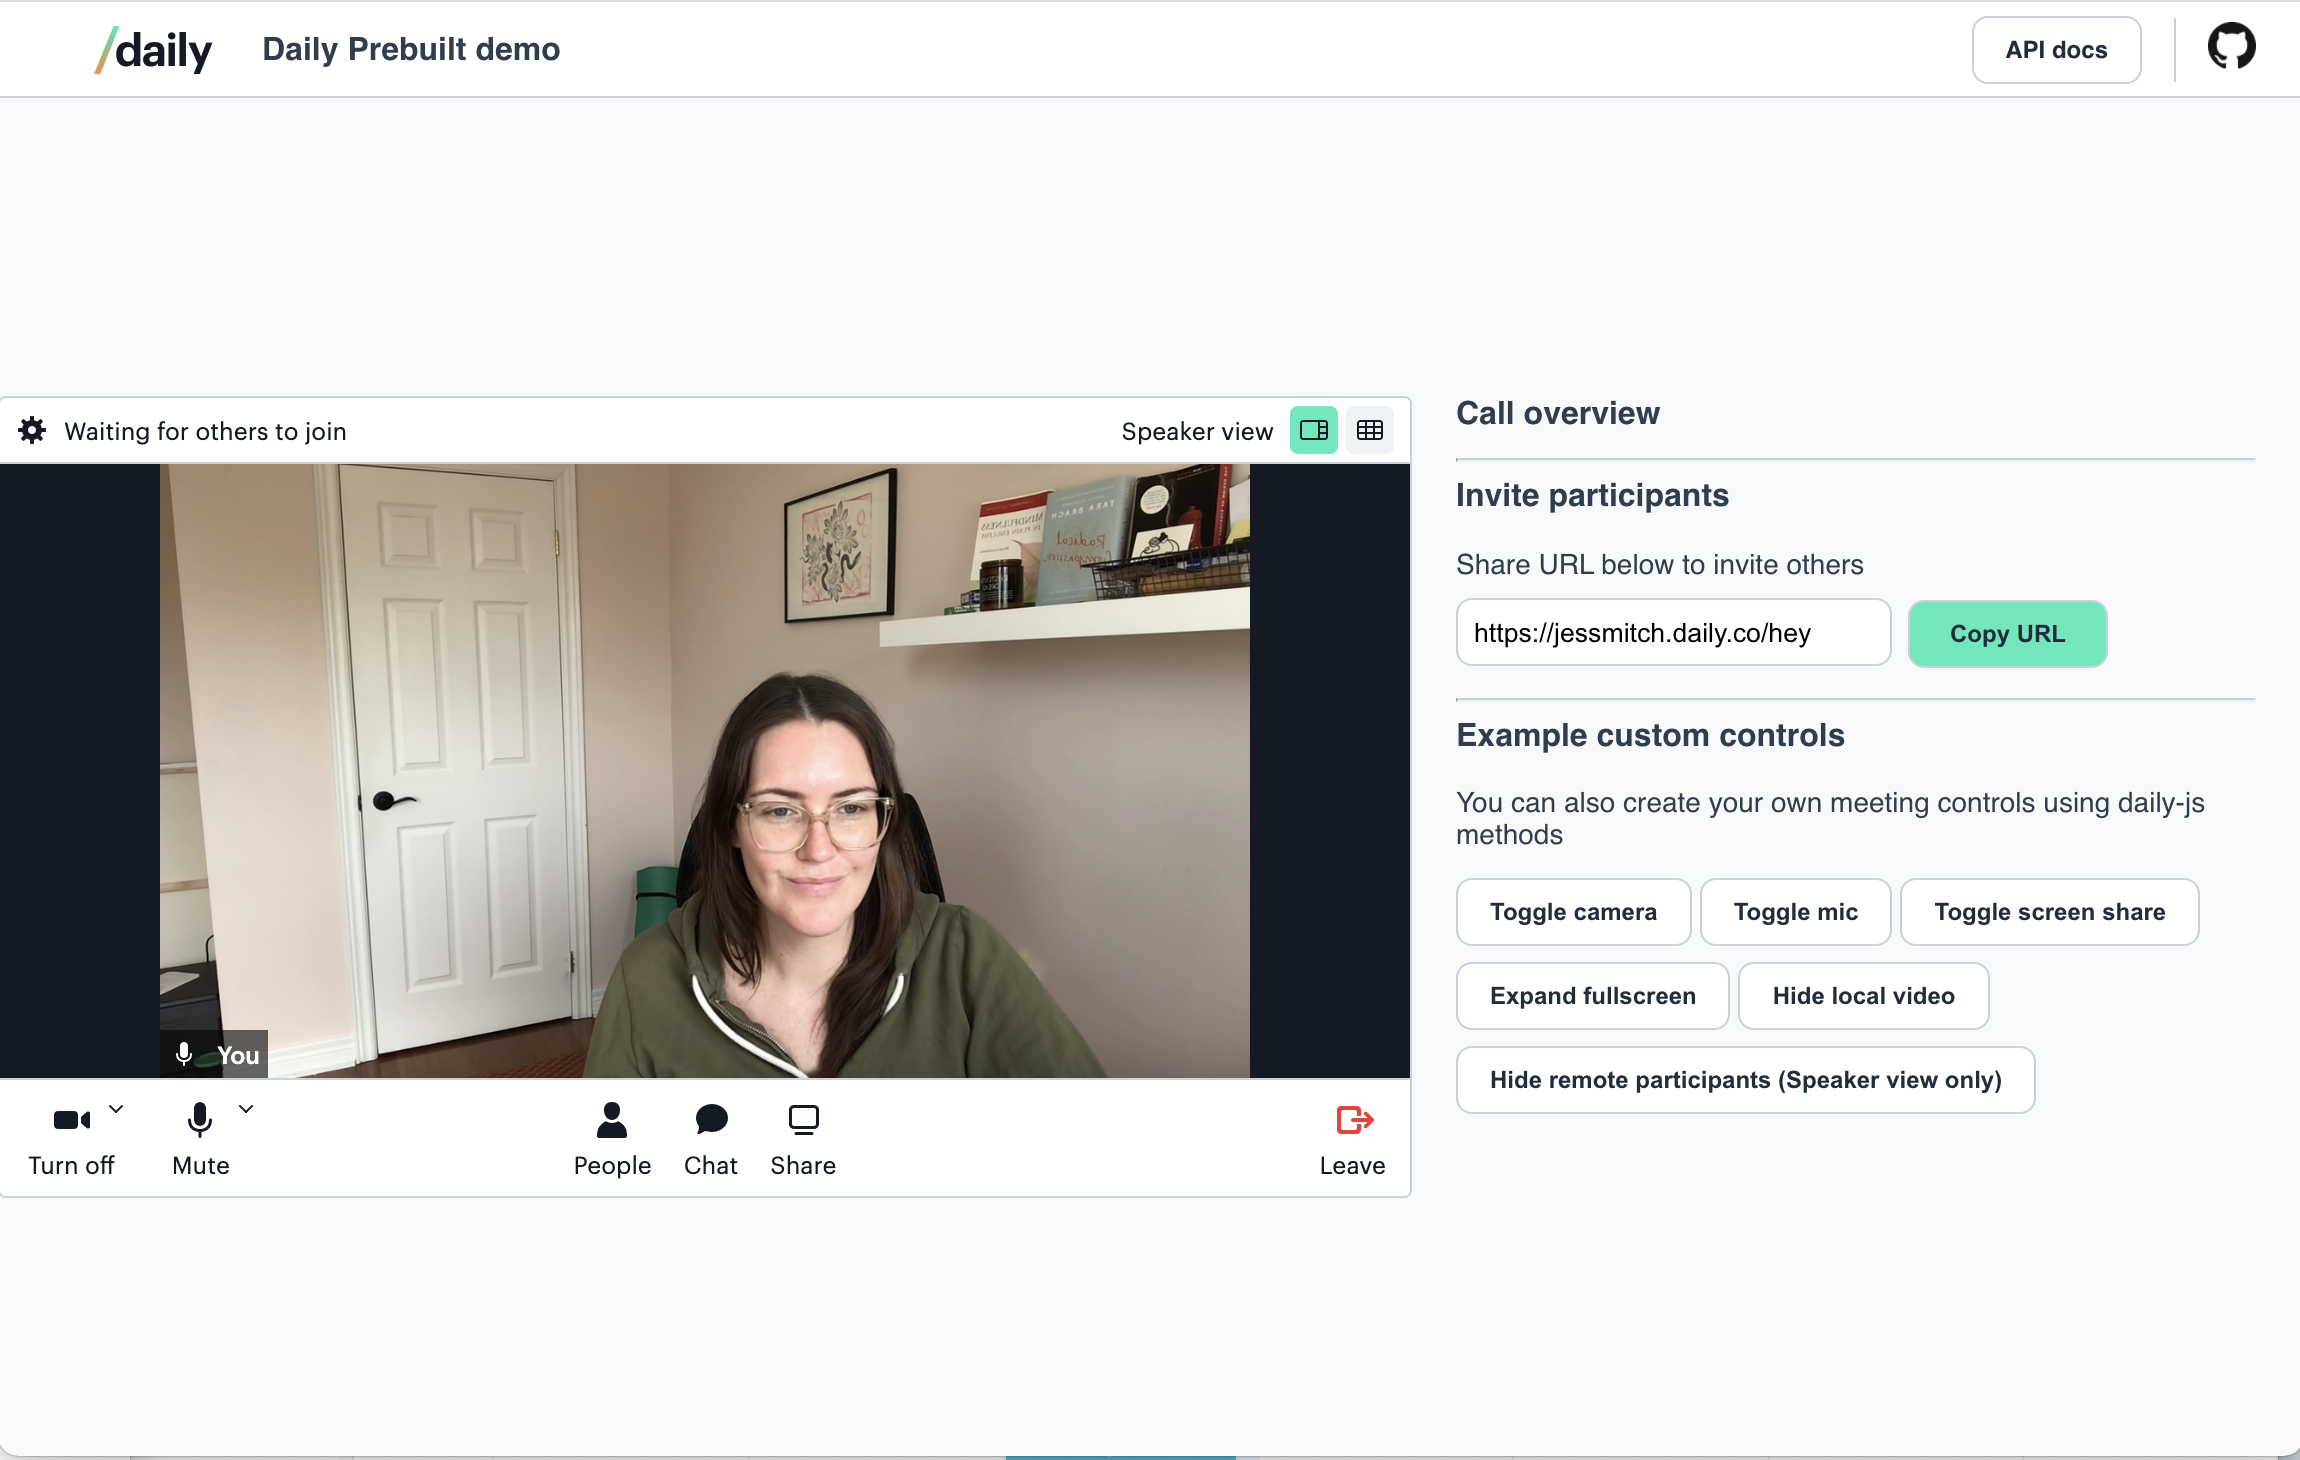Click Hide local video button
Screen dimensions: 2300x1460
pos(1863,996)
